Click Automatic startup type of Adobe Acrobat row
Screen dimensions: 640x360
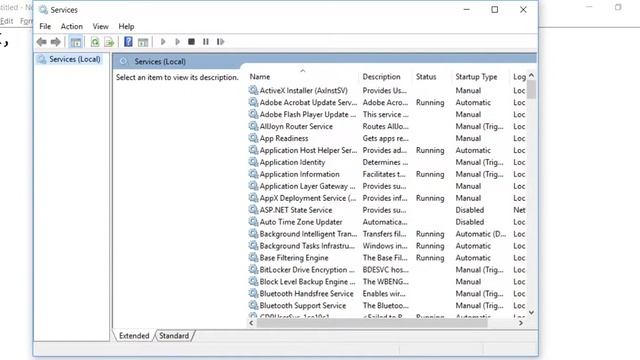(x=473, y=102)
